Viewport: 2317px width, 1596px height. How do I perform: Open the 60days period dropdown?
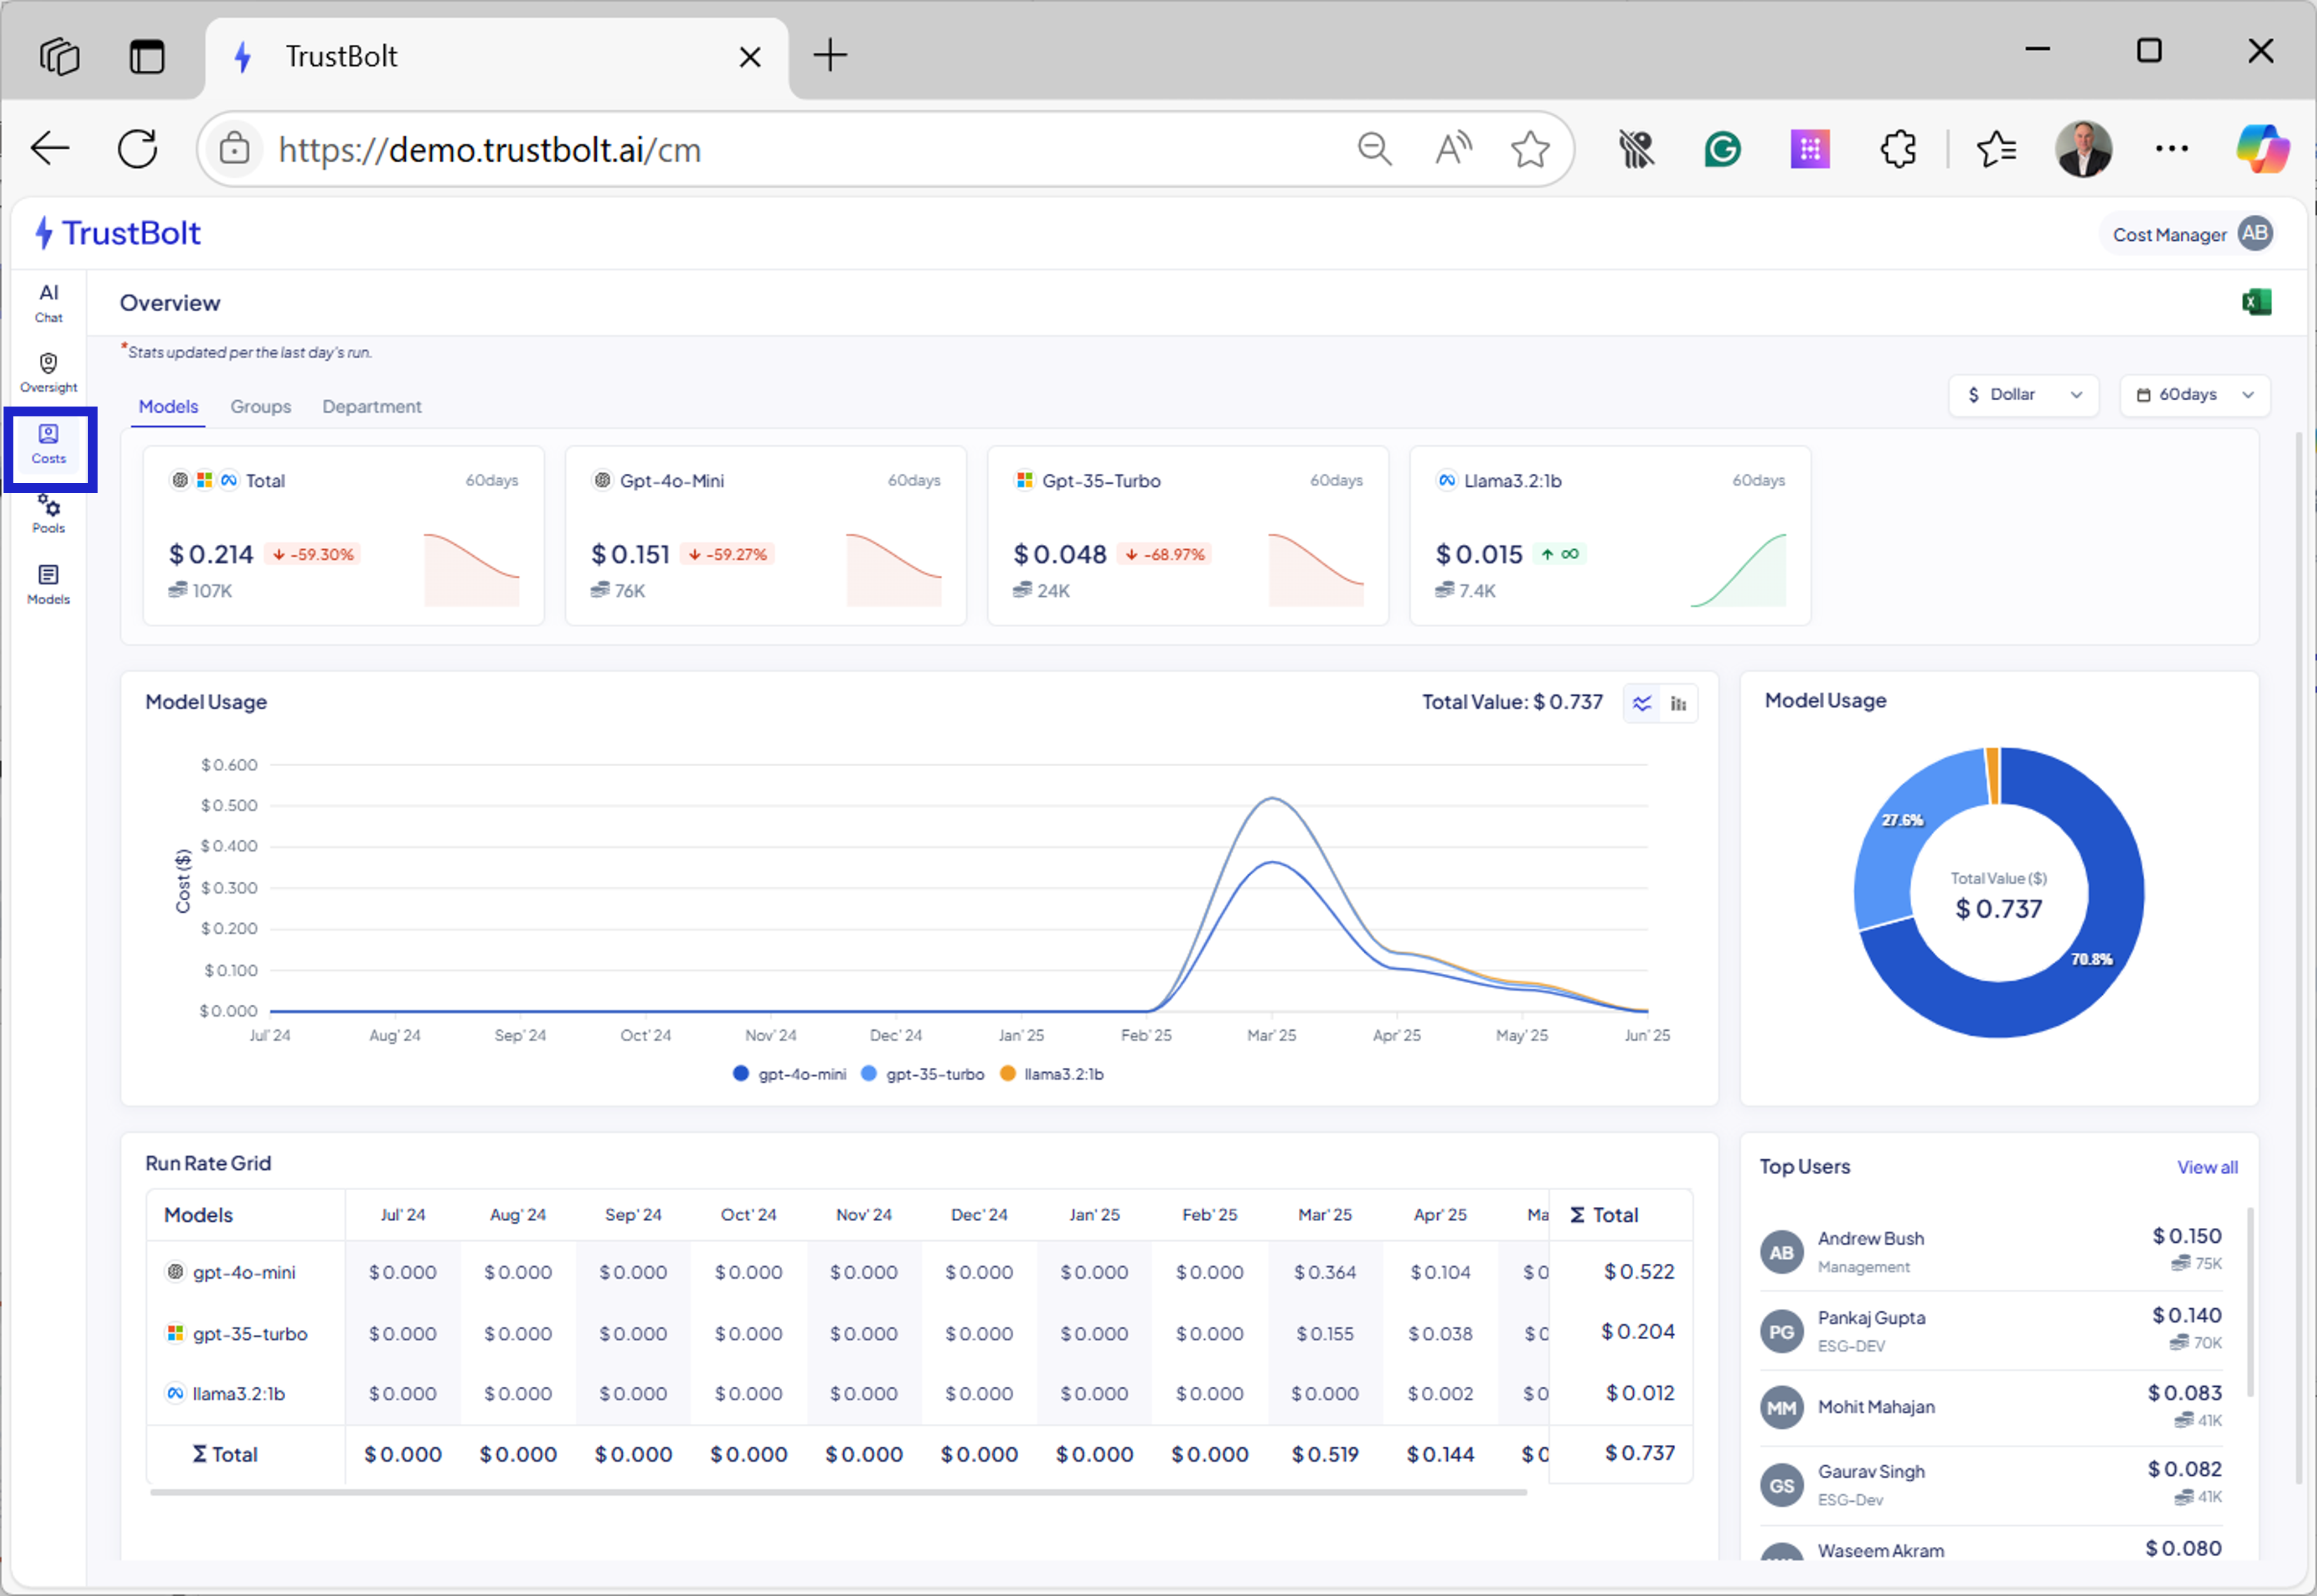(x=2195, y=395)
